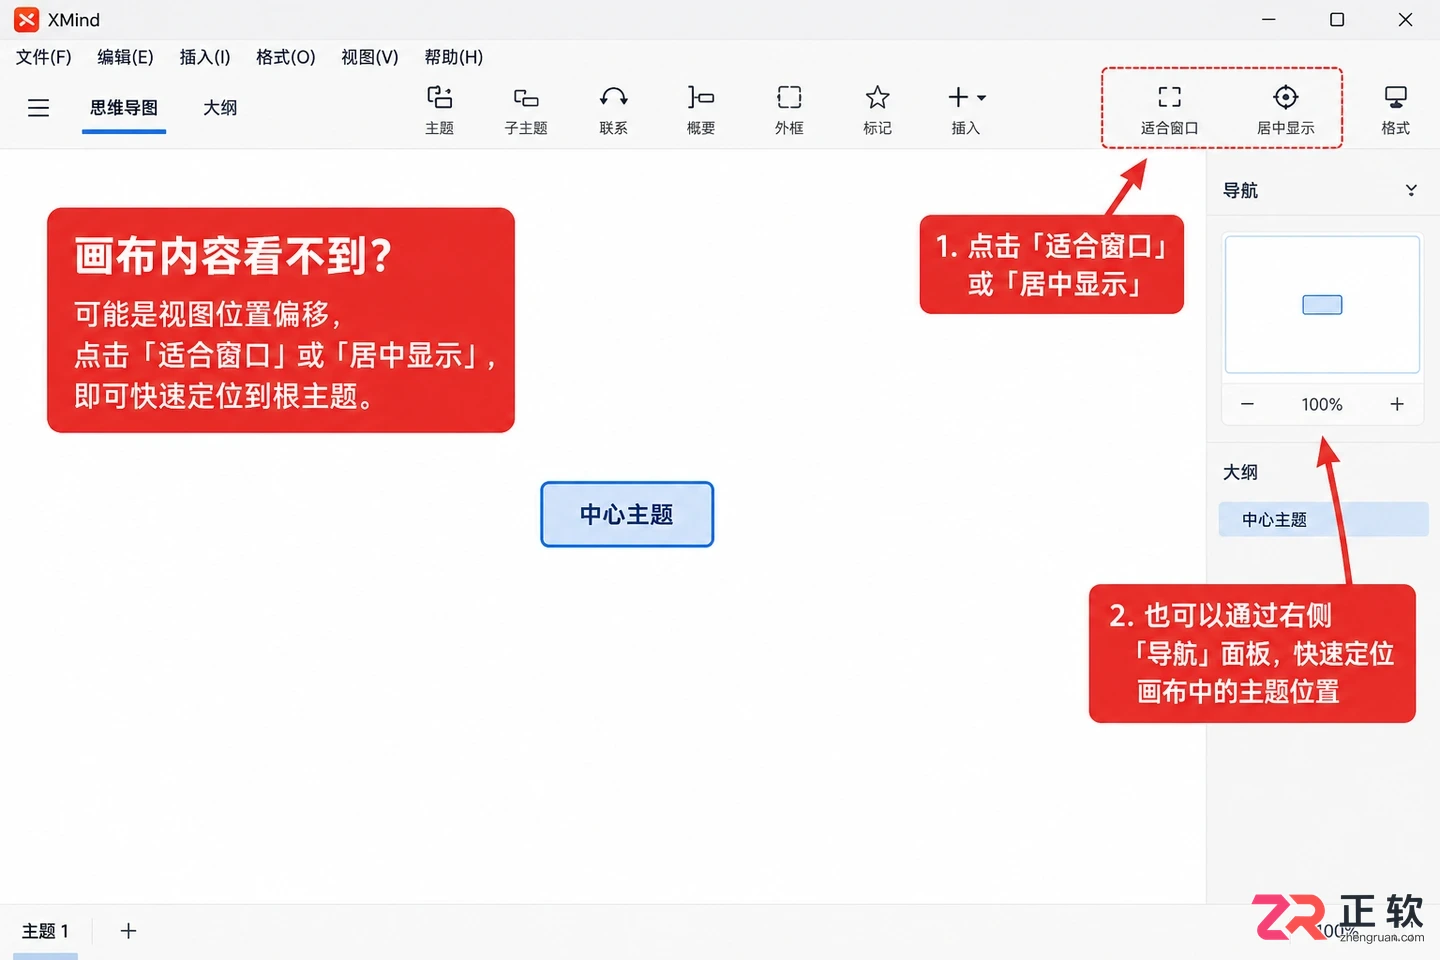1440x960 pixels.
Task: Open the Format (格式(O)) menu
Action: [x=285, y=57]
